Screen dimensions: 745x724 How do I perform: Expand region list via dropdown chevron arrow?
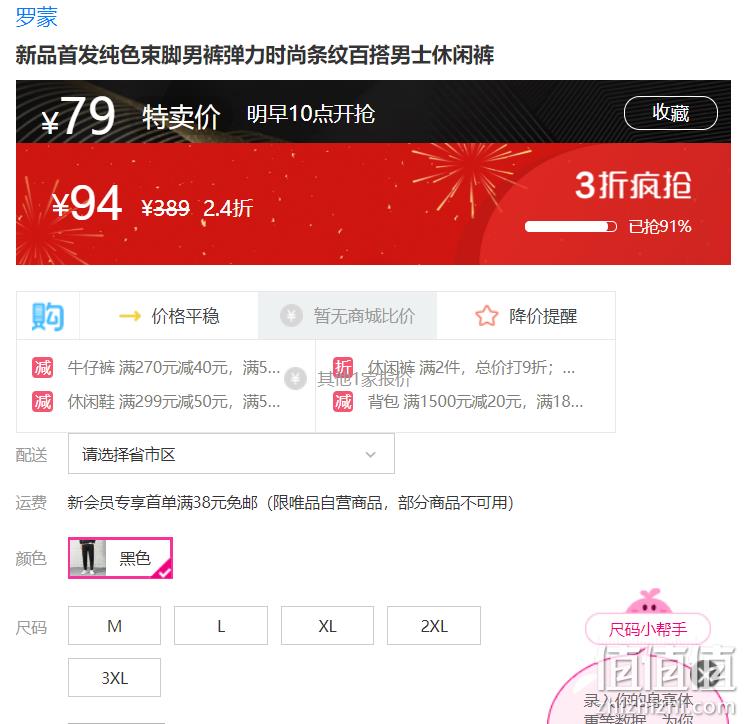[x=371, y=455]
